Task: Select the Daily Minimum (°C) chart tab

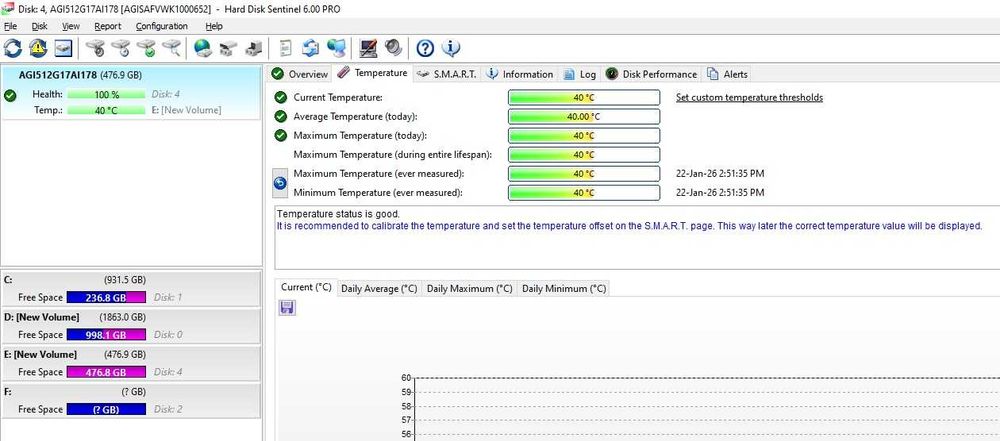Action: click(564, 288)
